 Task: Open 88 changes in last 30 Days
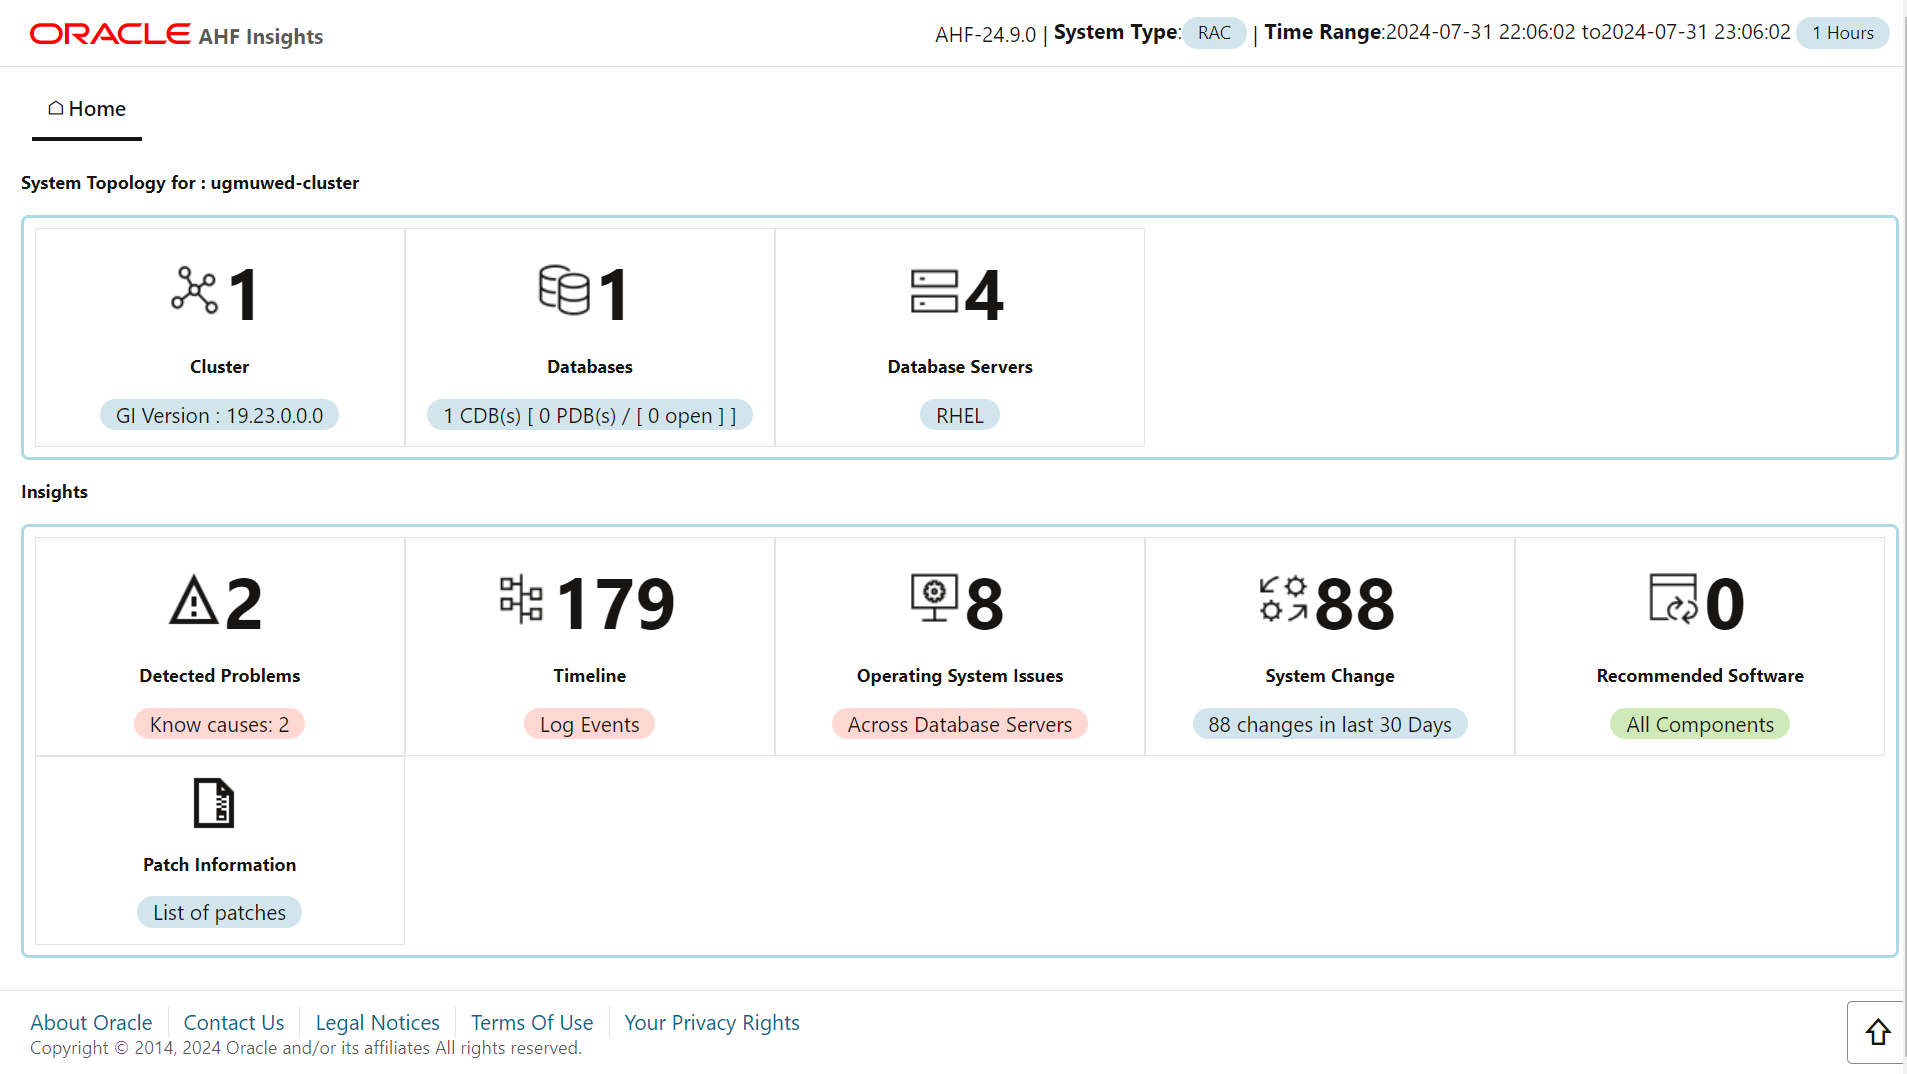pos(1330,724)
